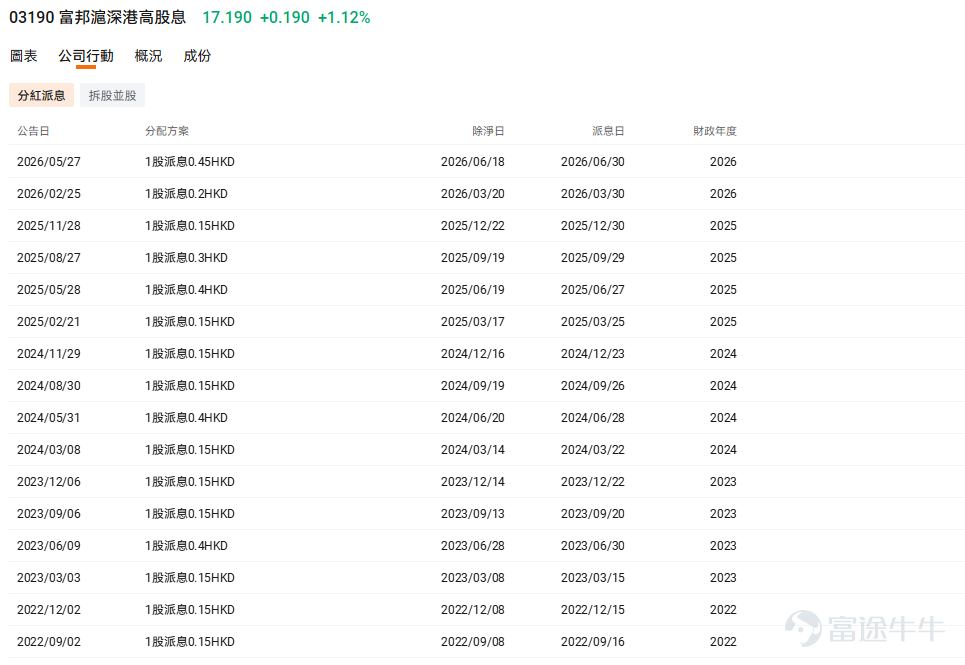The image size is (965, 665).
Task: Select announcement date 2025/05/28
Action: (49, 290)
